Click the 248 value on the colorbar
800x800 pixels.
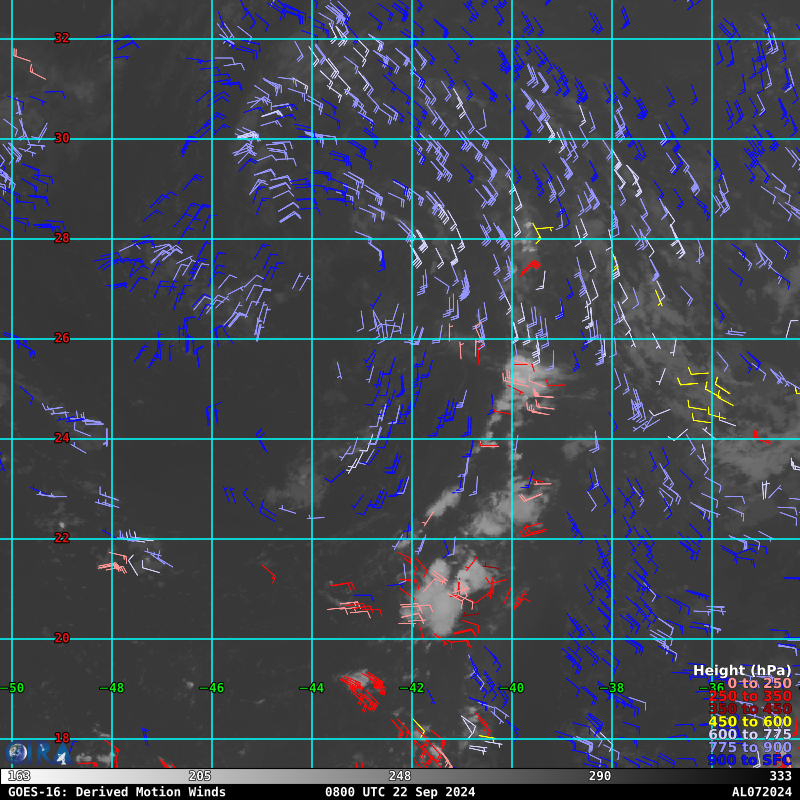[x=400, y=776]
